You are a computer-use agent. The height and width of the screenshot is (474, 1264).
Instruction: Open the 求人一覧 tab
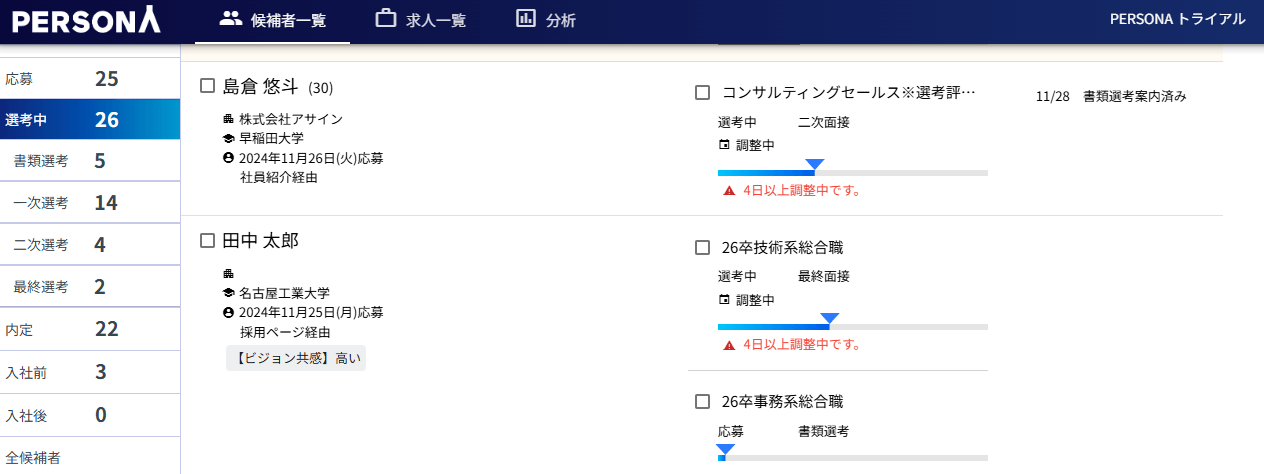(420, 20)
